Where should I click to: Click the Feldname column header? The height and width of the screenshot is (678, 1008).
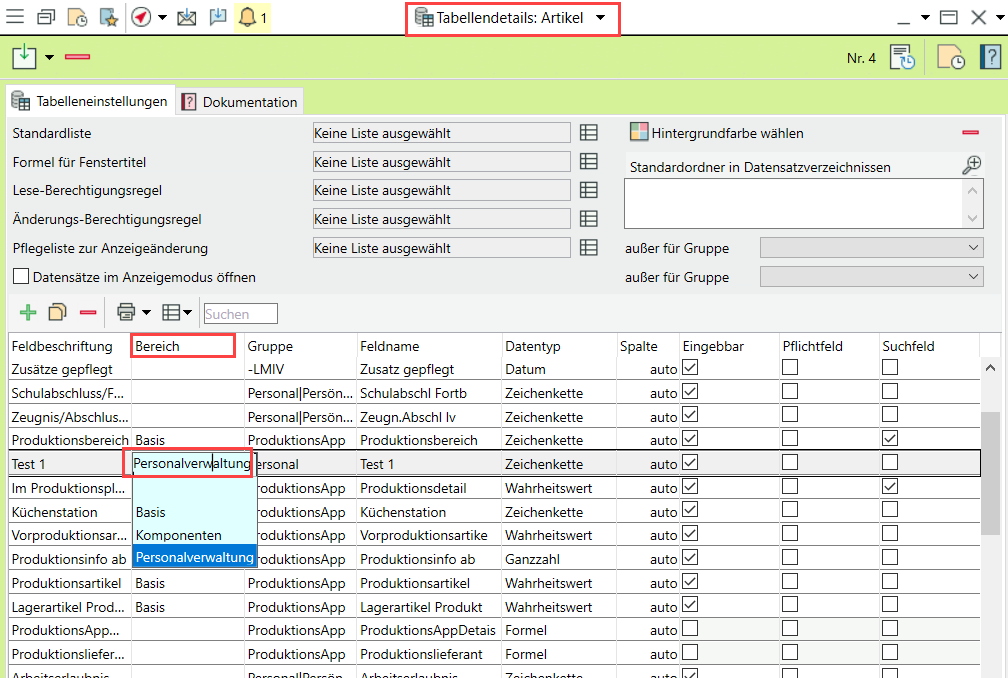point(389,346)
